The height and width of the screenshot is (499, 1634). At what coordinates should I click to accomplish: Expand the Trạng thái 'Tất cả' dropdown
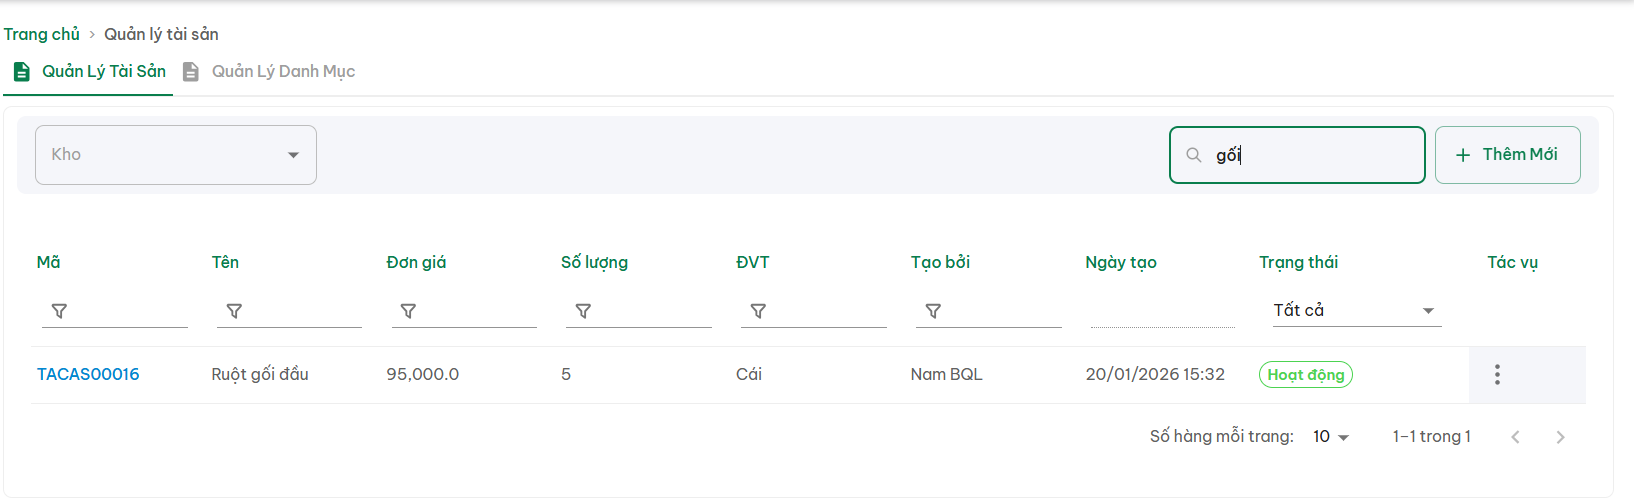point(1355,311)
